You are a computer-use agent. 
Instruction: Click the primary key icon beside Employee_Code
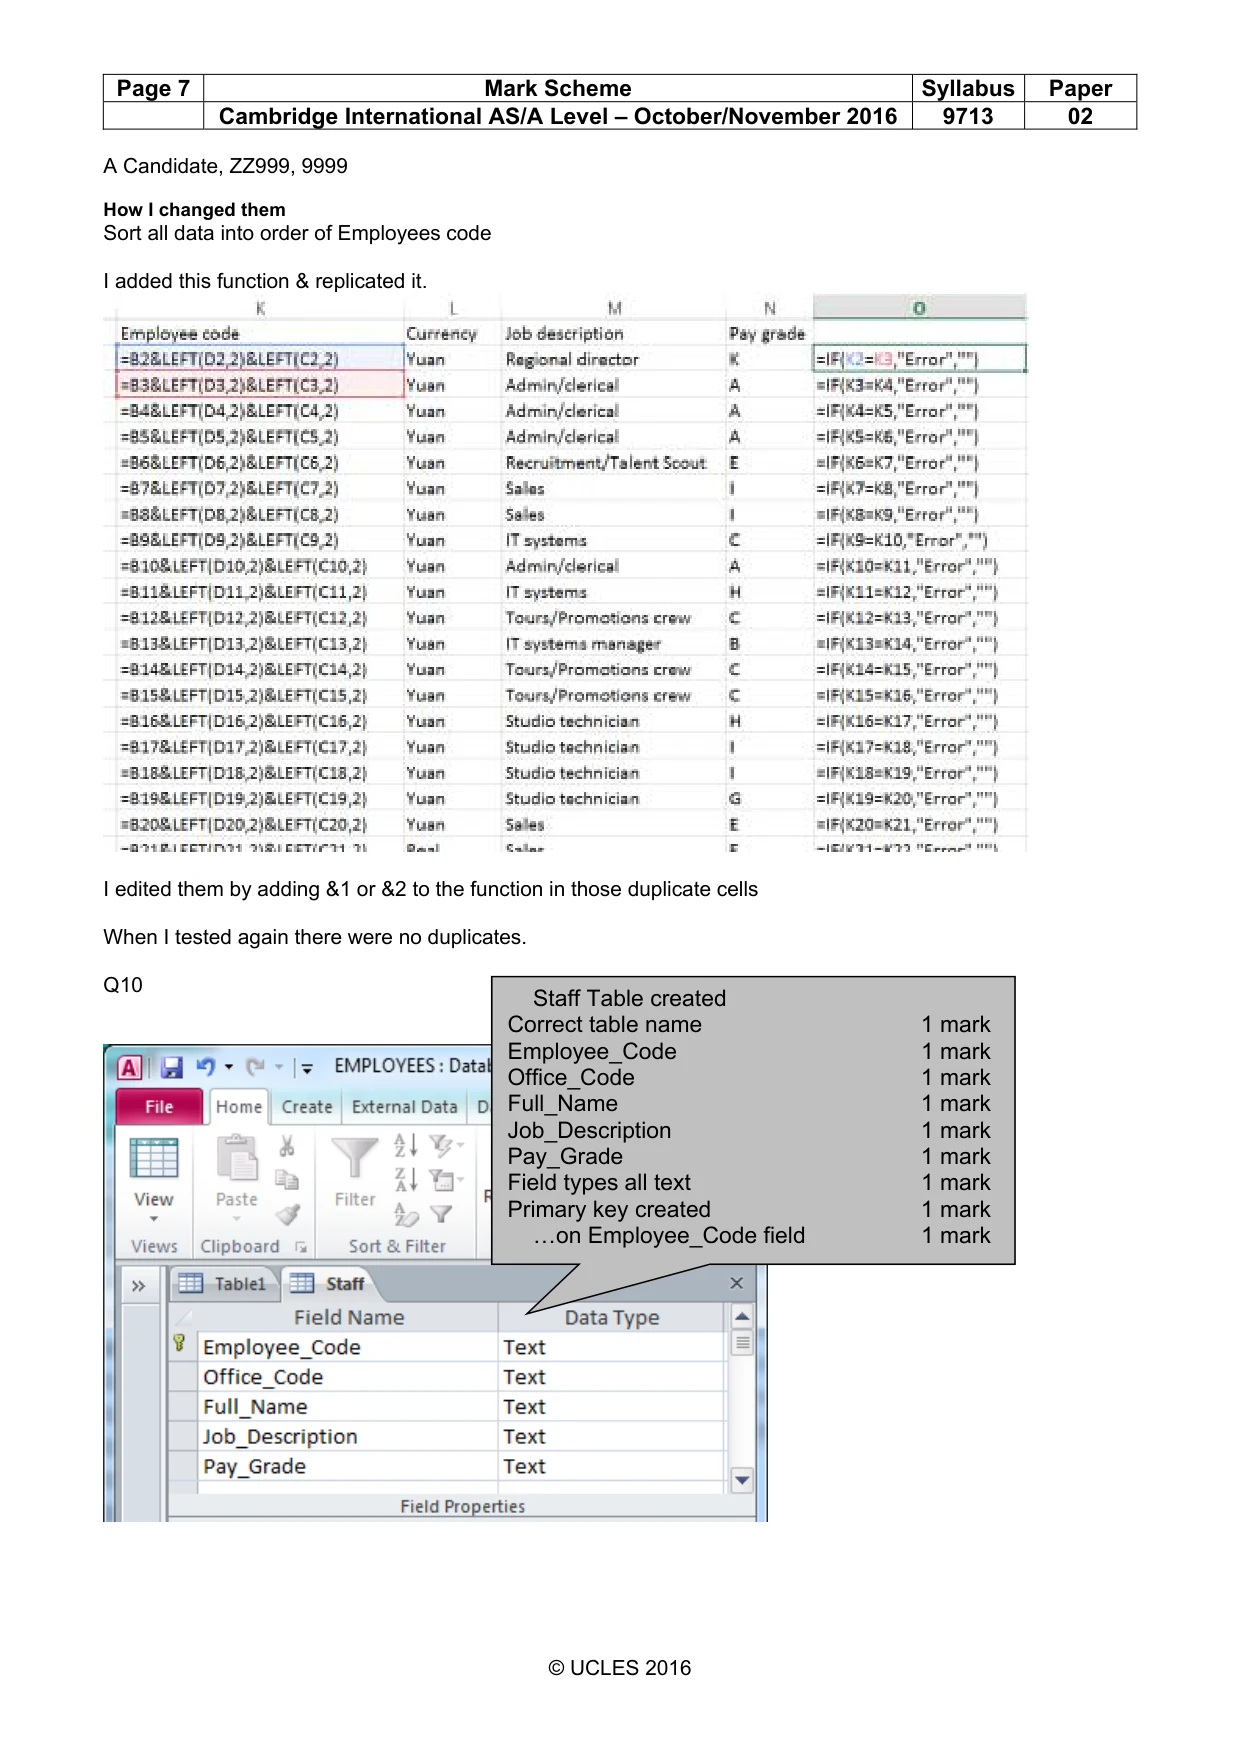[x=180, y=1344]
